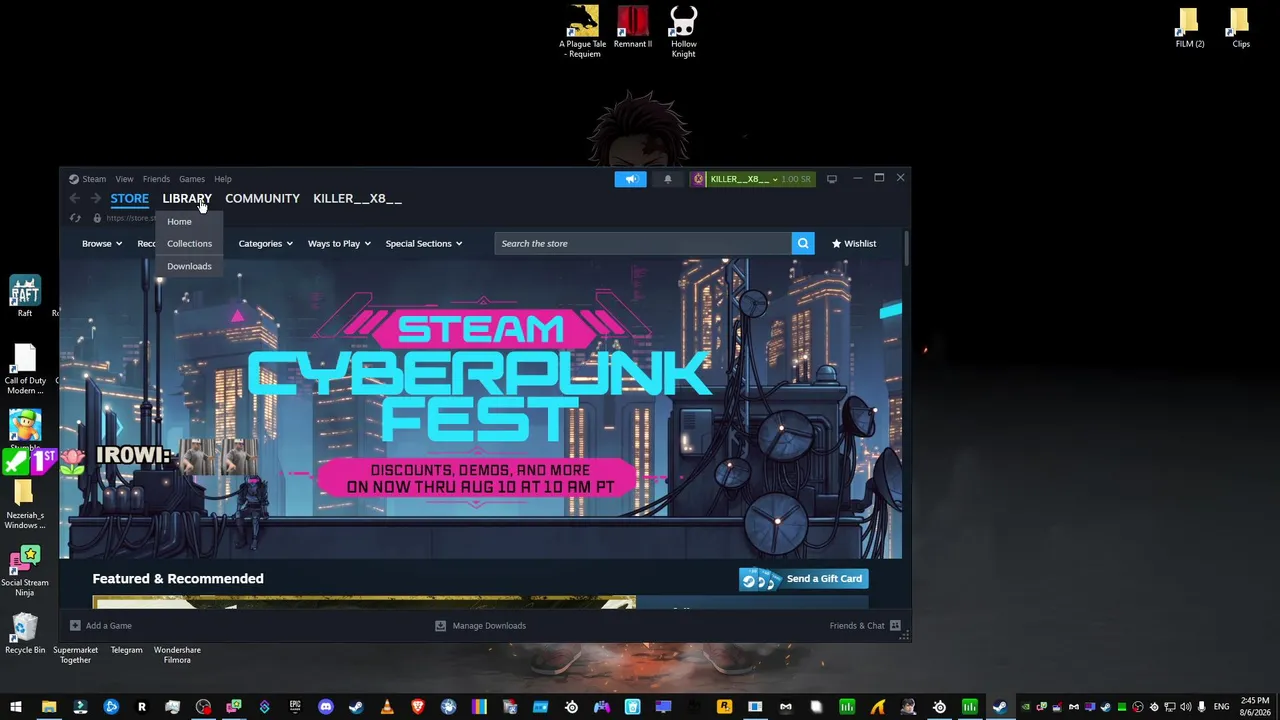This screenshot has height=720, width=1280.
Task: Open the Steam notifications bell
Action: point(668,179)
